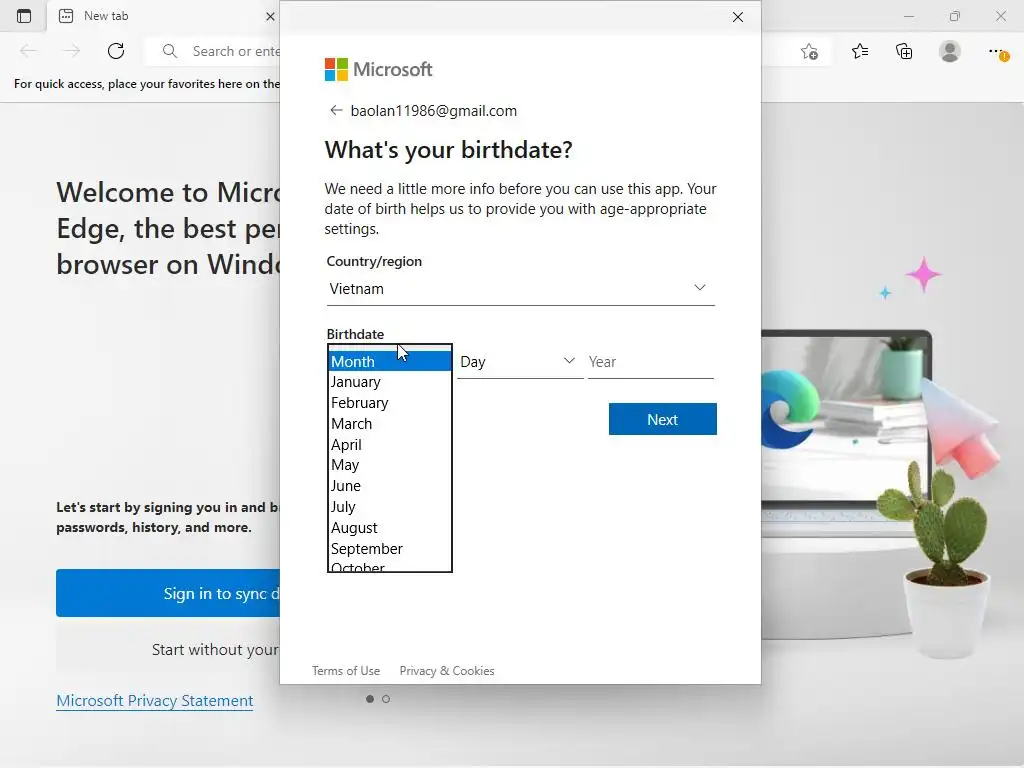Click the back arrow beside the email address

336,110
